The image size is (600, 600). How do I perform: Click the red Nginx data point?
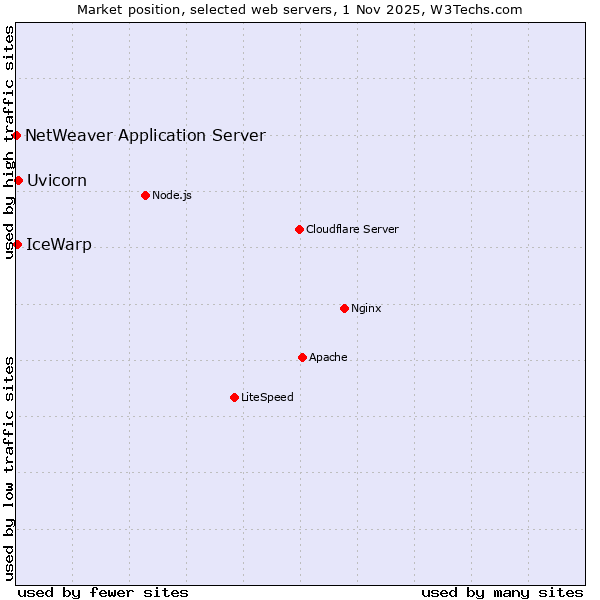344,308
